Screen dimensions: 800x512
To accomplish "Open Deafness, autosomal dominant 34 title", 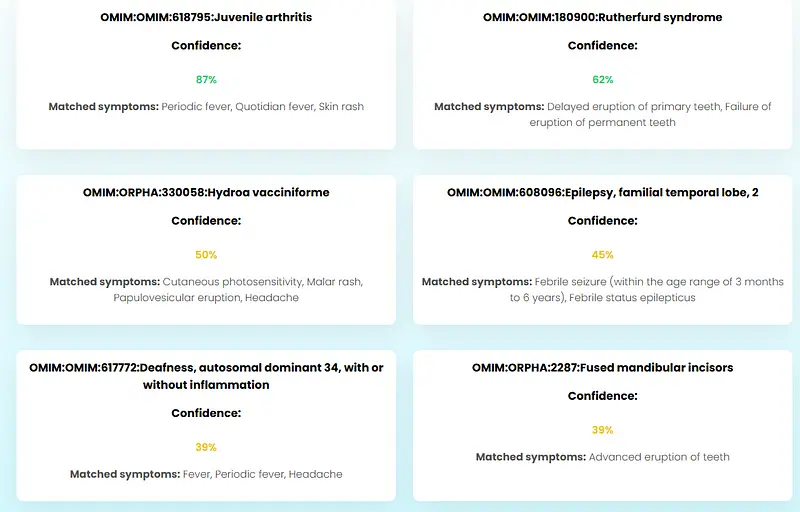I will (206, 376).
